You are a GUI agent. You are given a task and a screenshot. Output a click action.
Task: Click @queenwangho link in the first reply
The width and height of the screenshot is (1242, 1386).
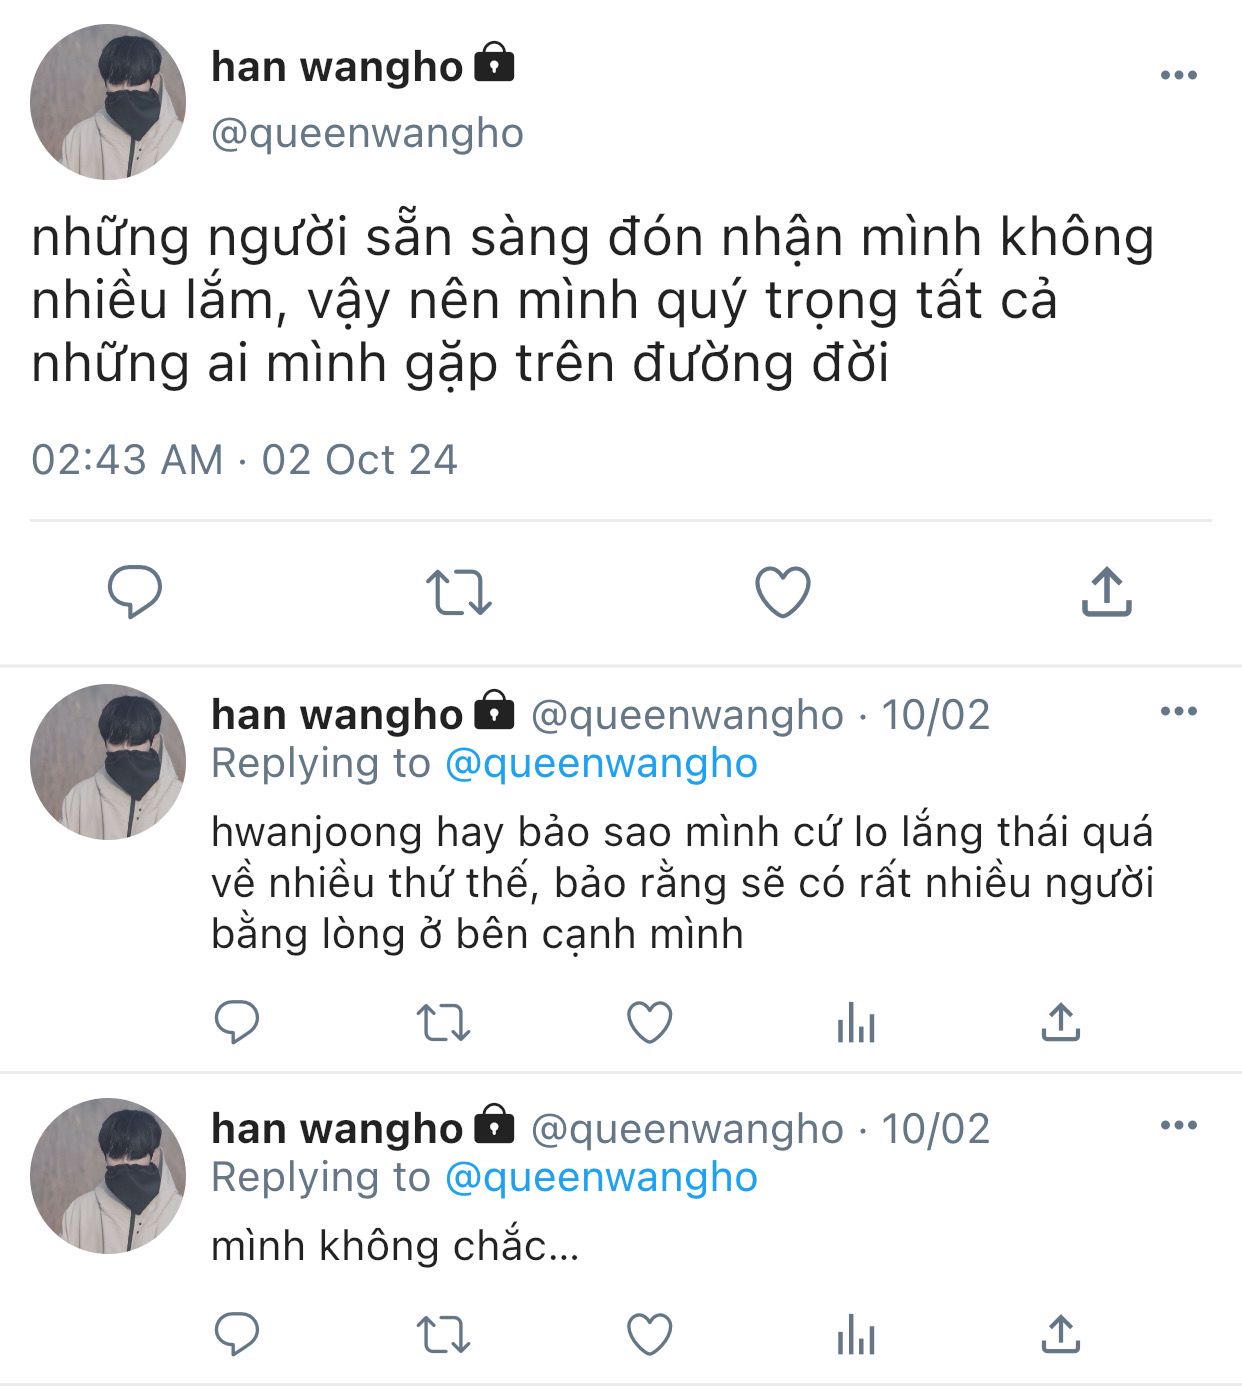601,764
